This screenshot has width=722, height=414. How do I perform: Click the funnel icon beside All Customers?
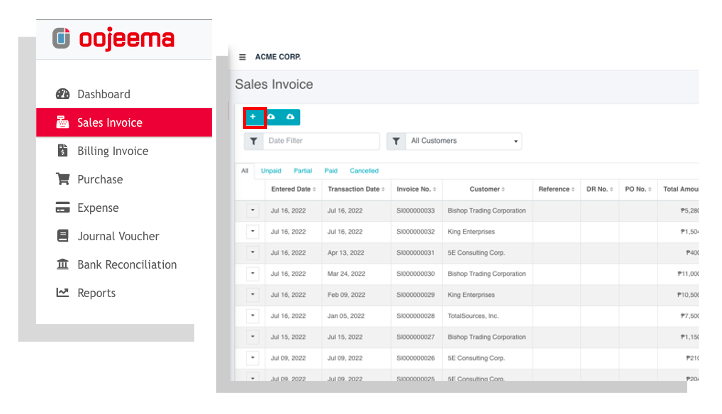(396, 141)
